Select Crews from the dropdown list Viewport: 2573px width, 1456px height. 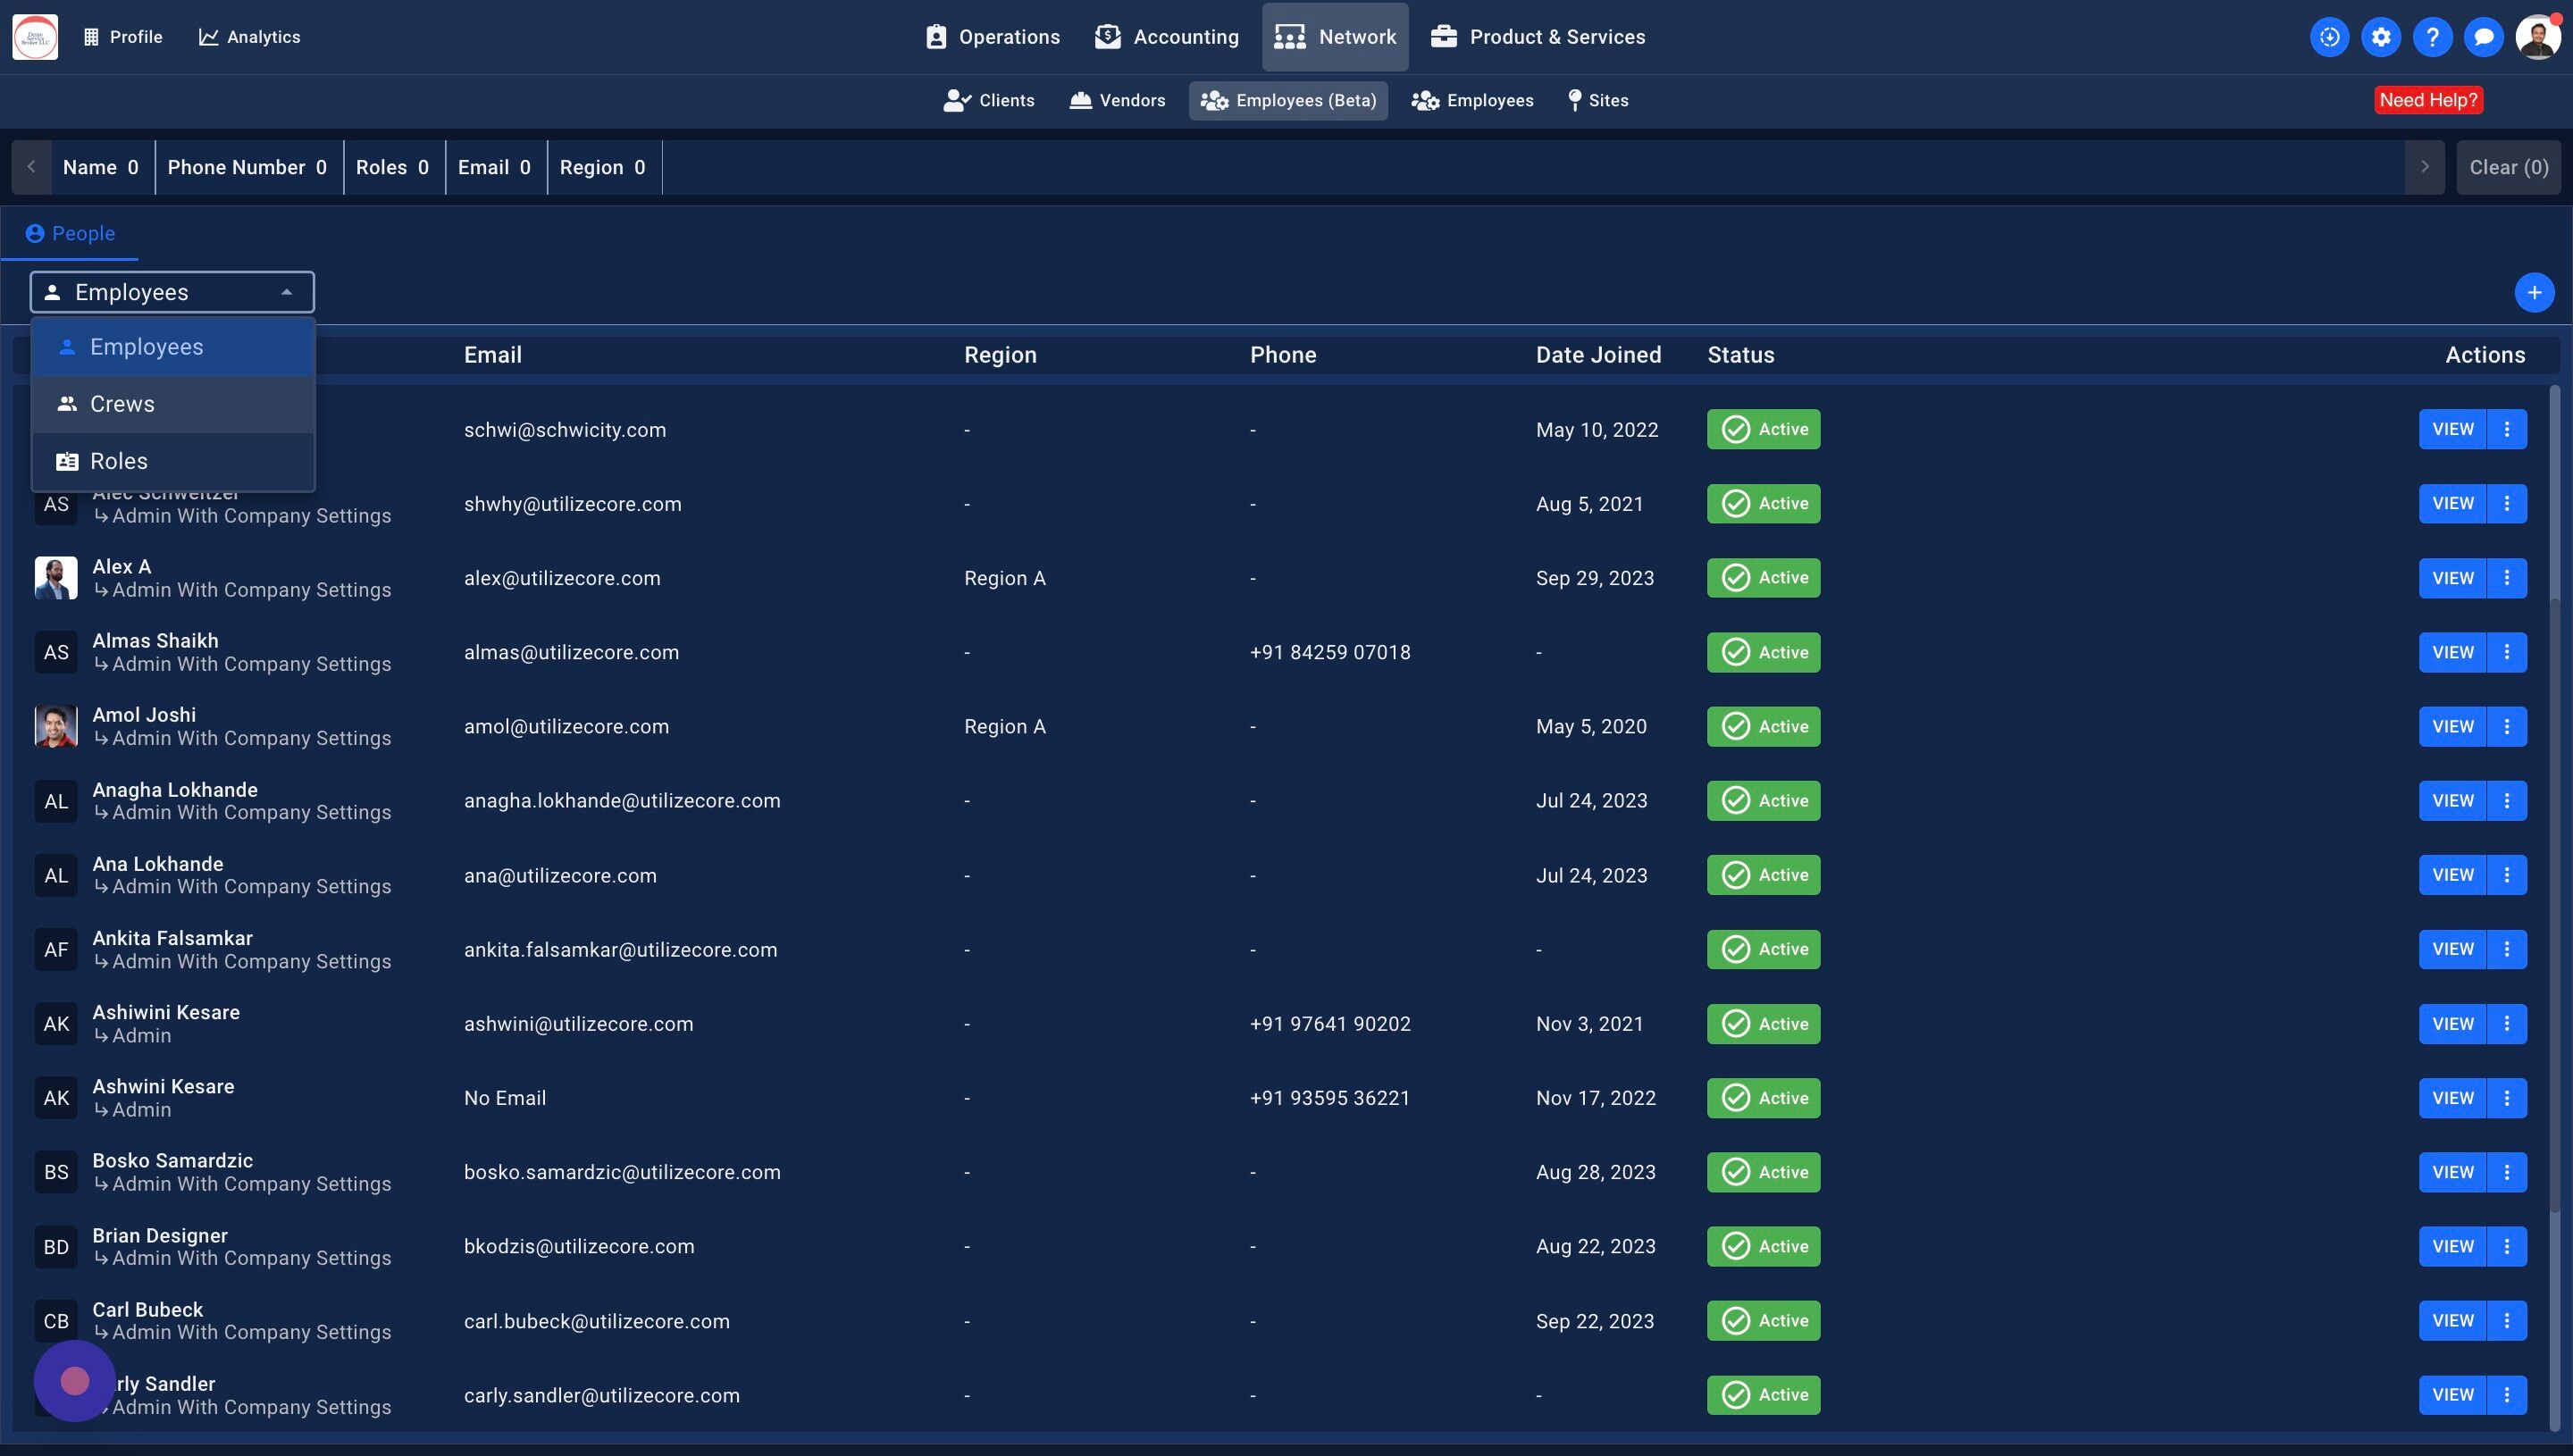pyautogui.click(x=122, y=404)
